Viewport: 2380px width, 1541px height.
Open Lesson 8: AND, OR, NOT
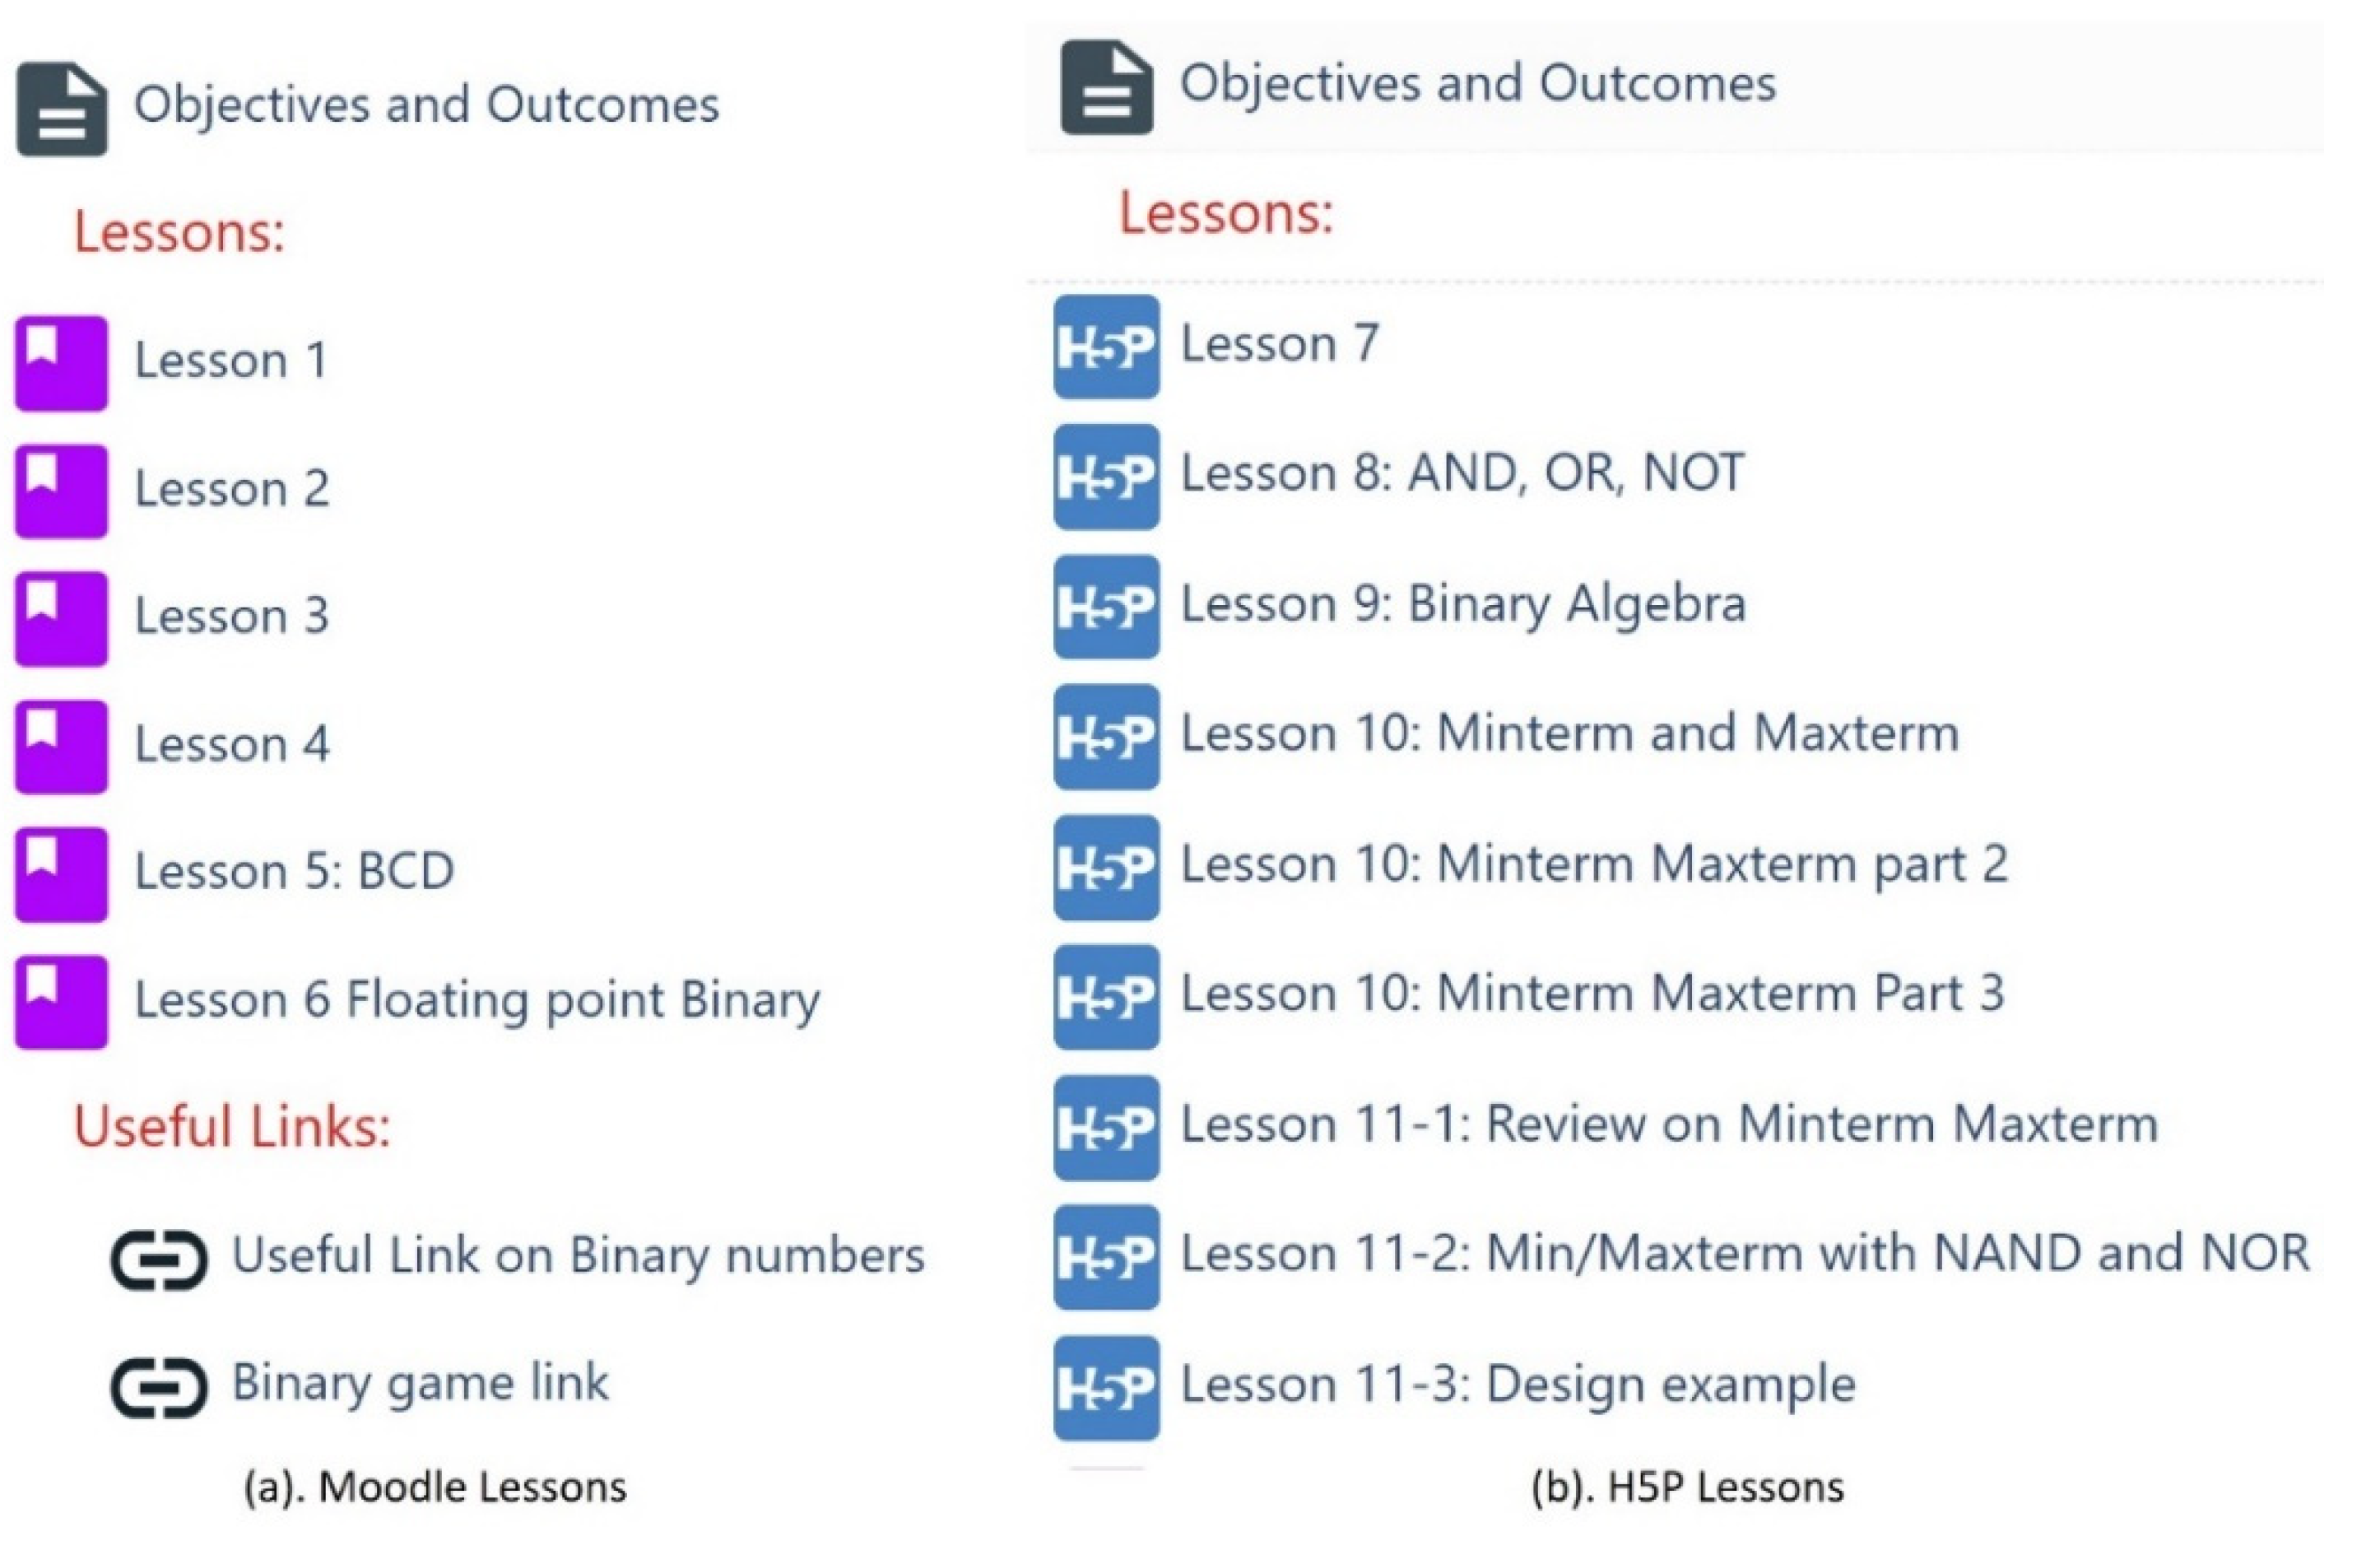[1462, 474]
